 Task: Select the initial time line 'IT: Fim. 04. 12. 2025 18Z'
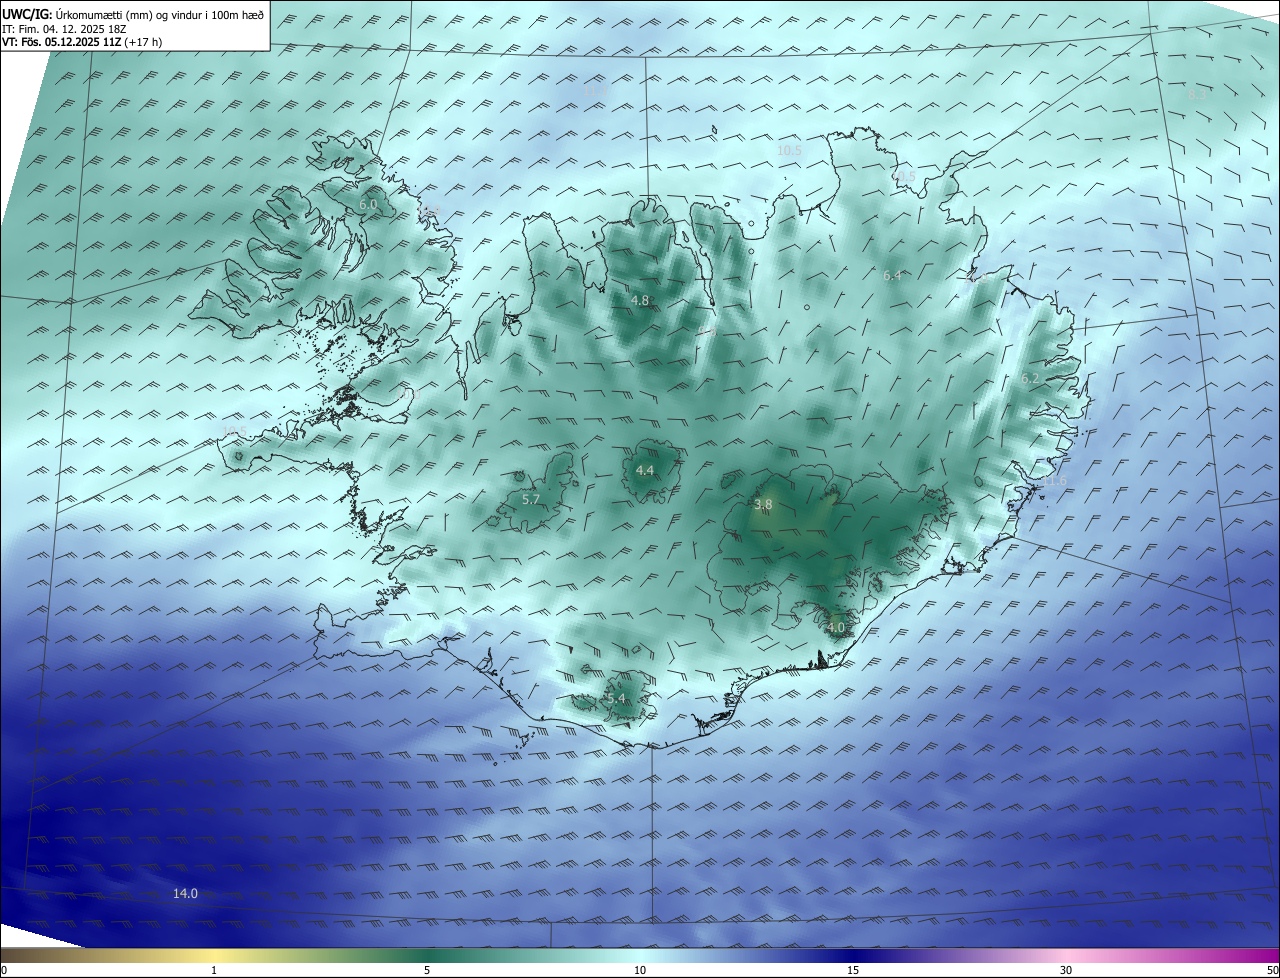click(x=65, y=29)
